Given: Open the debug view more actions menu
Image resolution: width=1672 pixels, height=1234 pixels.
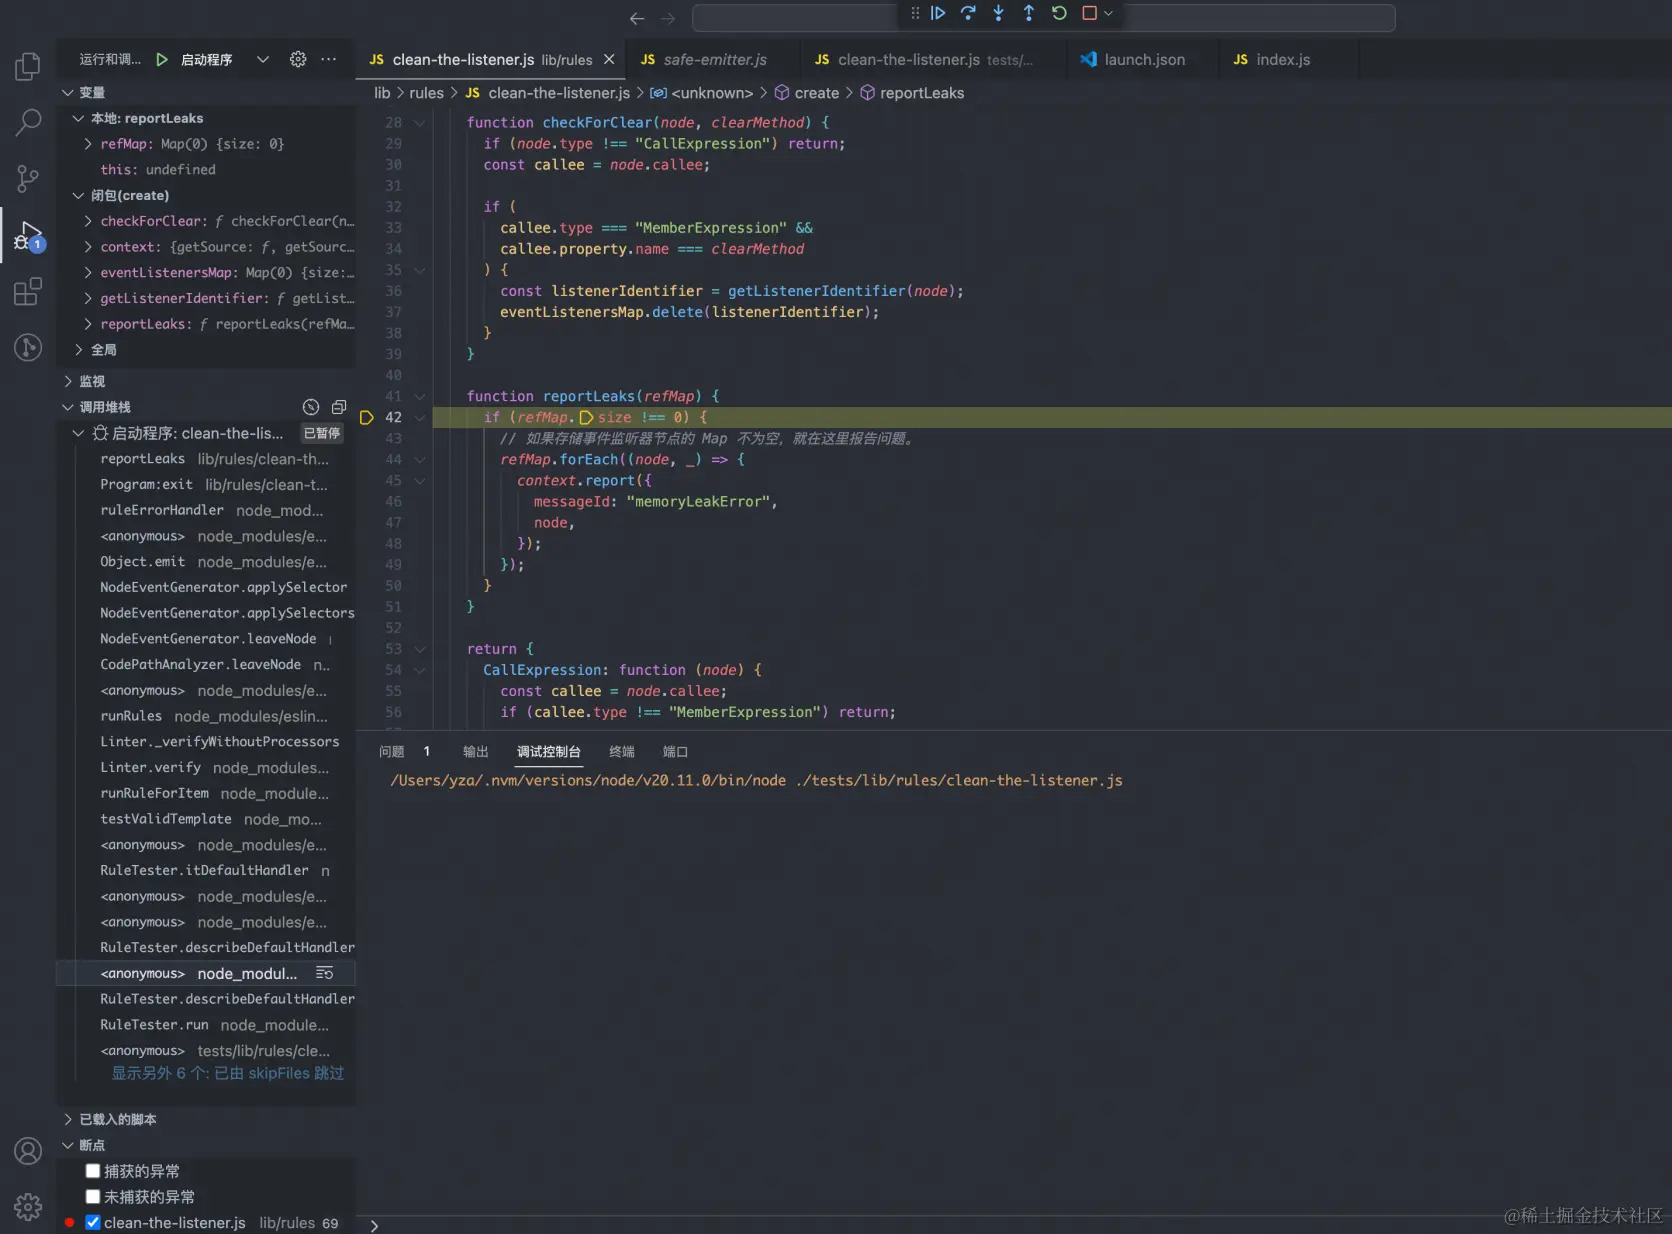Looking at the screenshot, I should (328, 60).
